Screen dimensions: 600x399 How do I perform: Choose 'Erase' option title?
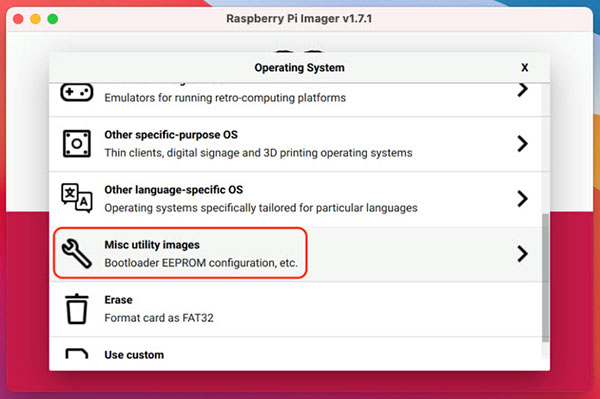click(x=118, y=300)
